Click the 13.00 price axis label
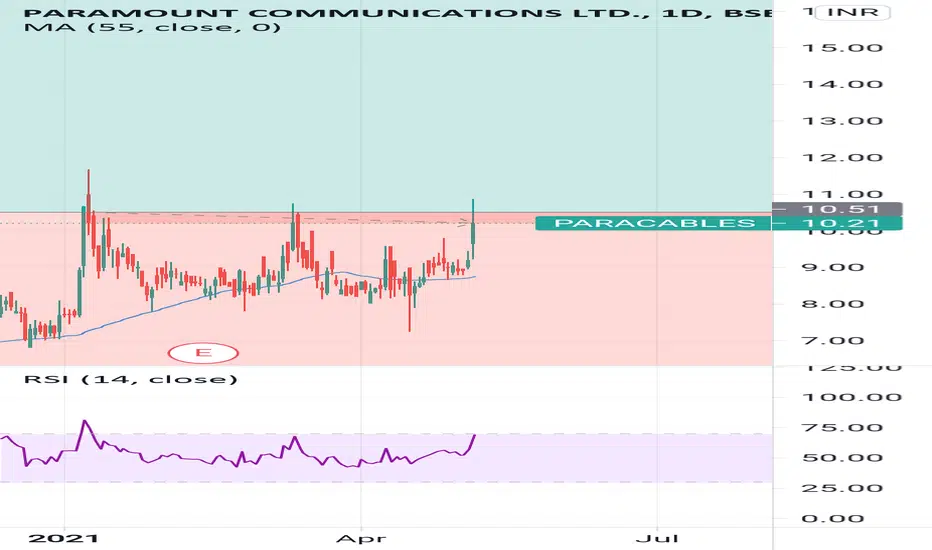The height and width of the screenshot is (550, 932). click(843, 121)
